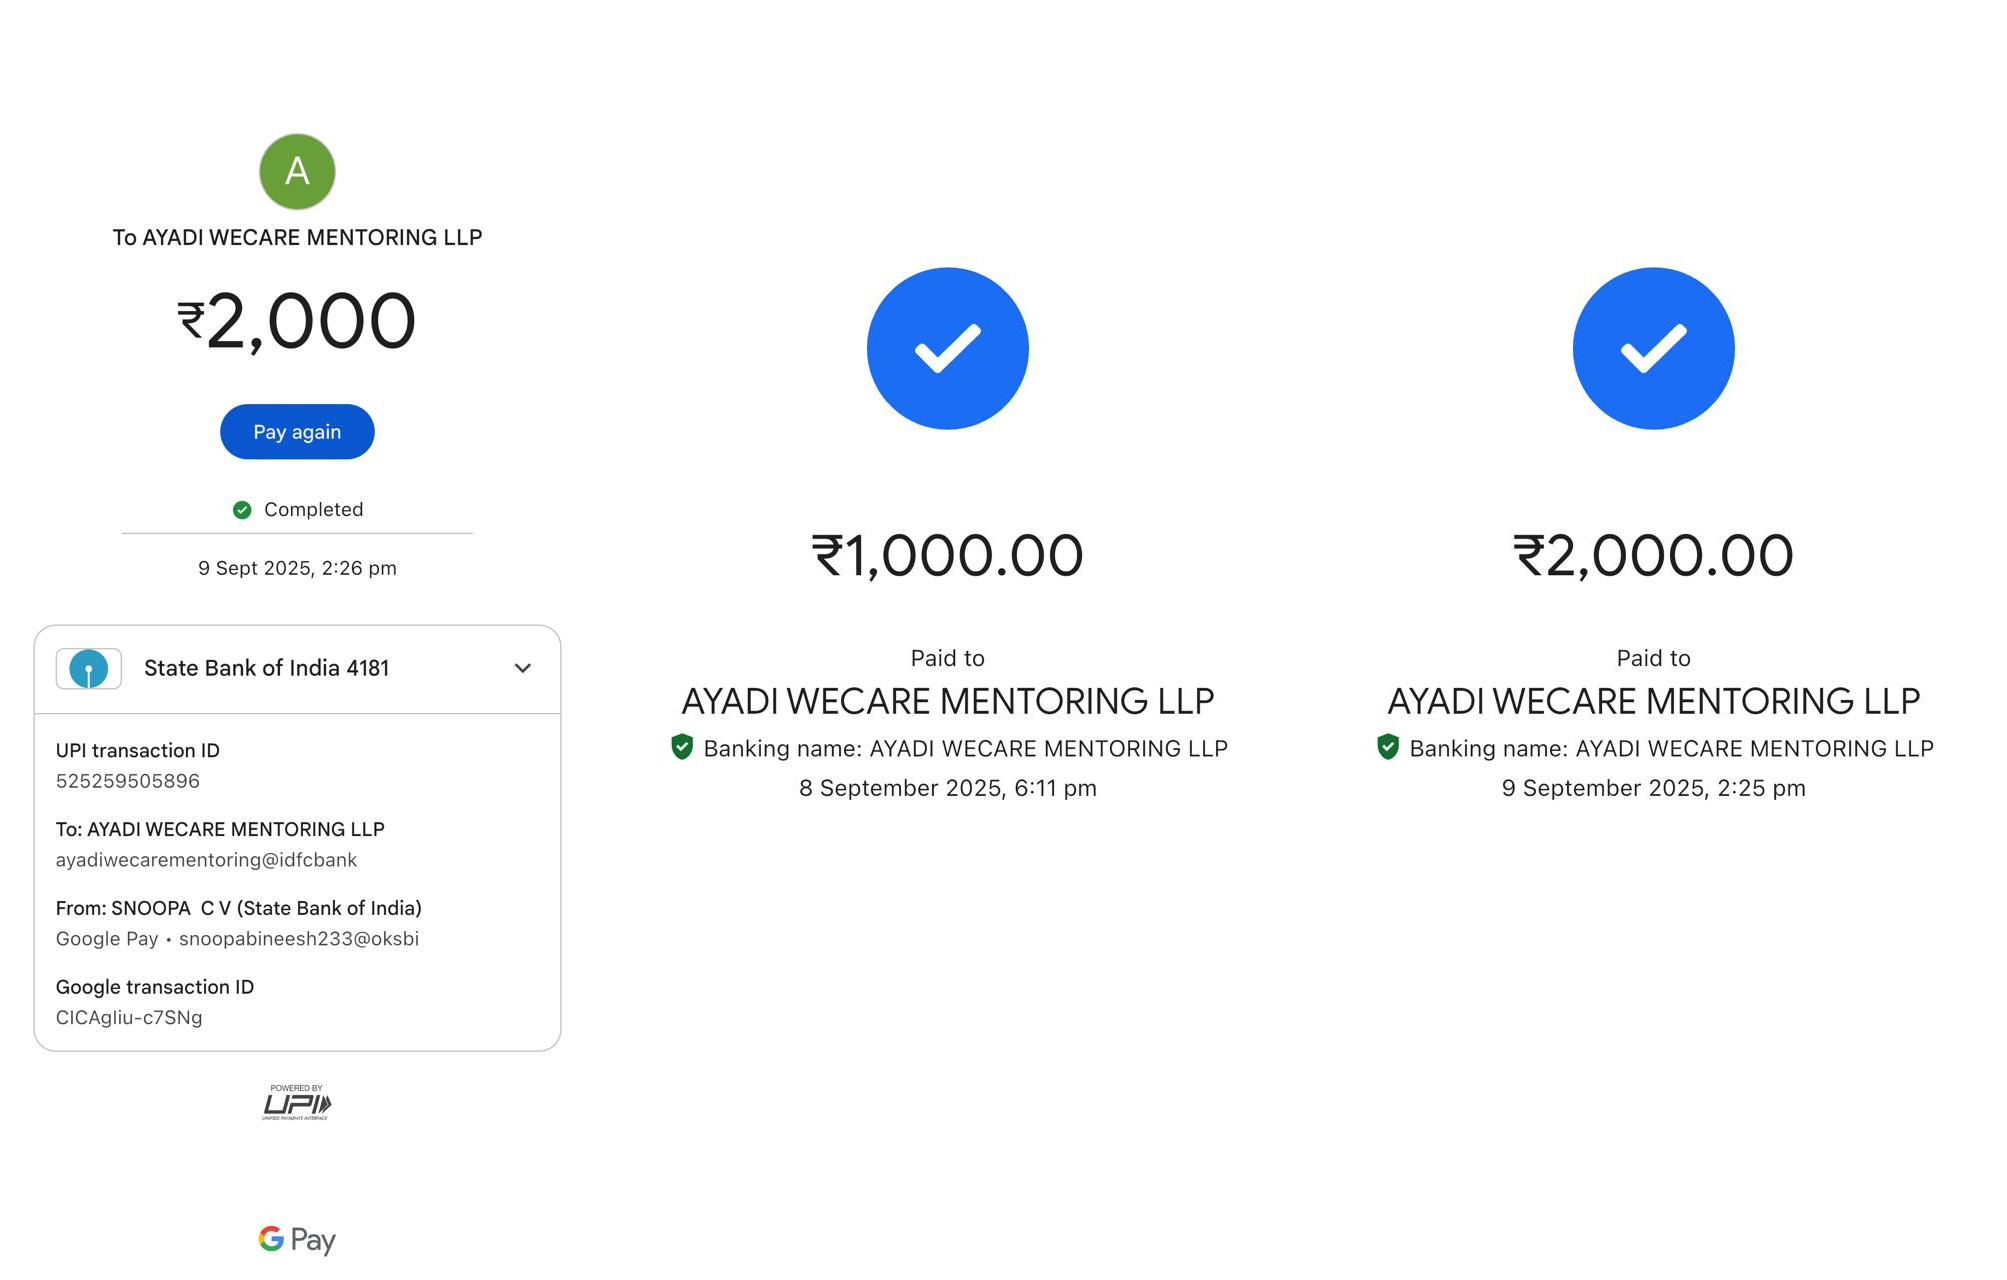Click the green shield in the ₹2,000.00 receipt
Screen dimensions: 2007x1280
pyautogui.click(x=1388, y=747)
